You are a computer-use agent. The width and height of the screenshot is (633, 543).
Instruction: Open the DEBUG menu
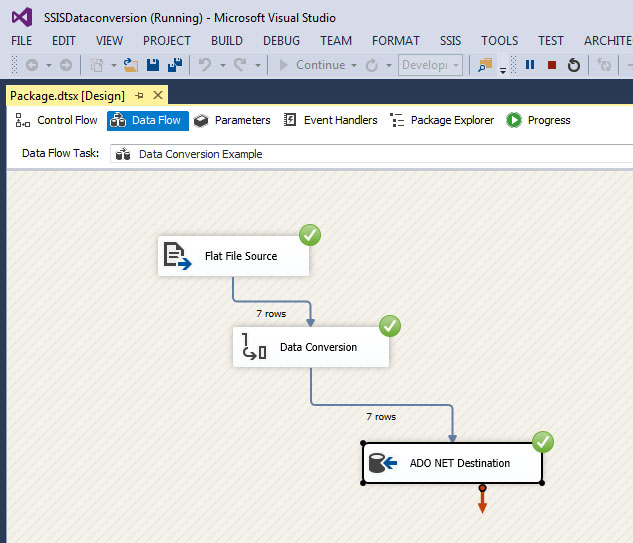[281, 41]
